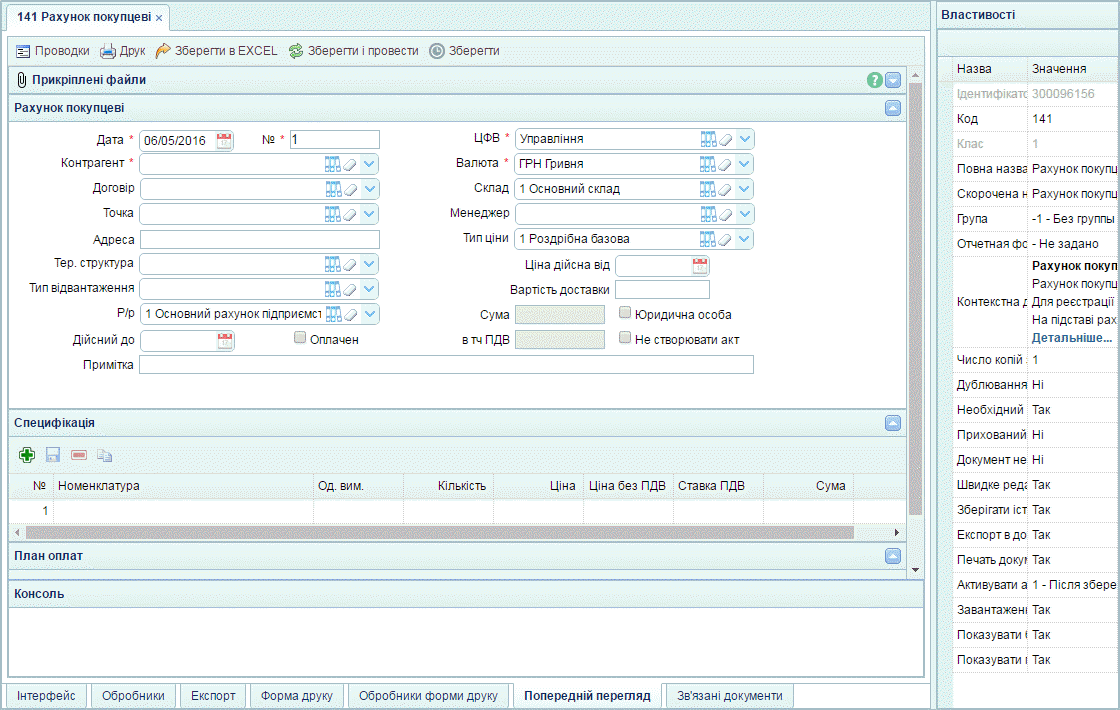Screen dimensions: 1120x710
Task: Clear the Тер. структура field with eraser
Action: (x=350, y=265)
